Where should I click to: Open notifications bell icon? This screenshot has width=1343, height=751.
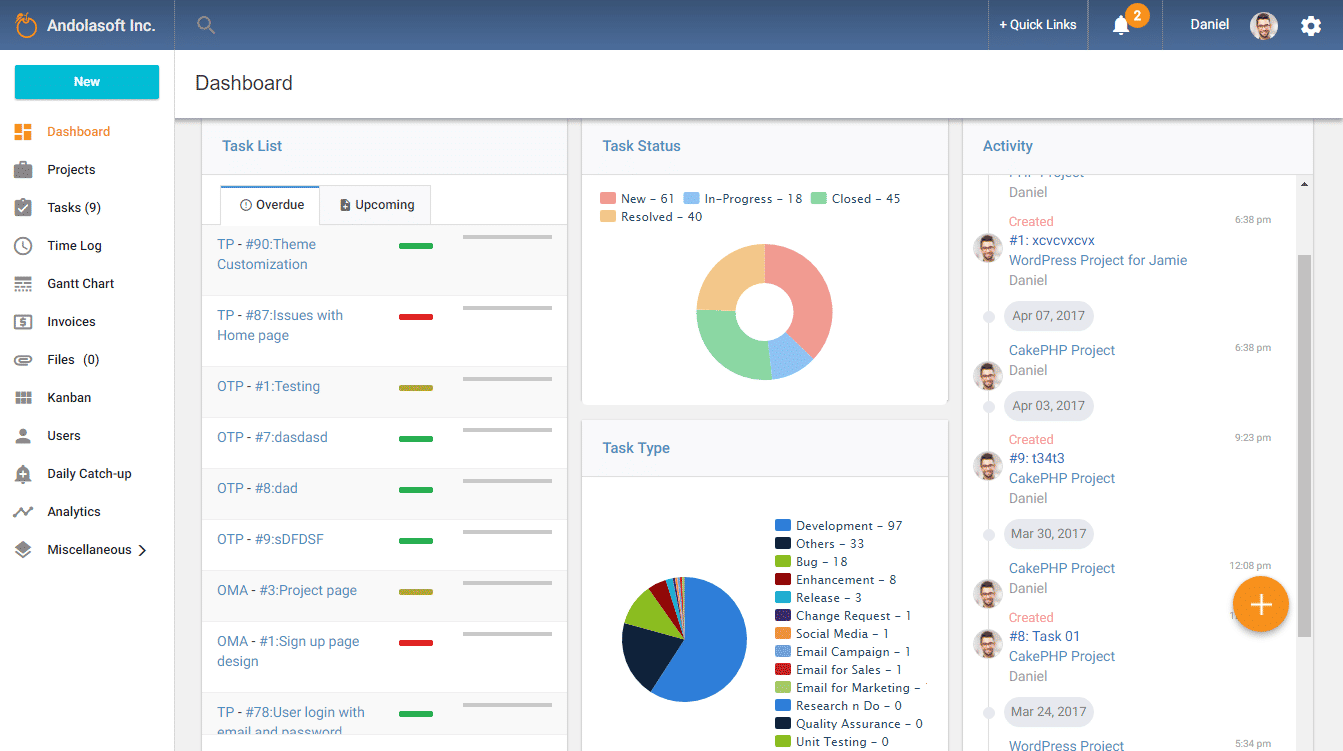1121,26
